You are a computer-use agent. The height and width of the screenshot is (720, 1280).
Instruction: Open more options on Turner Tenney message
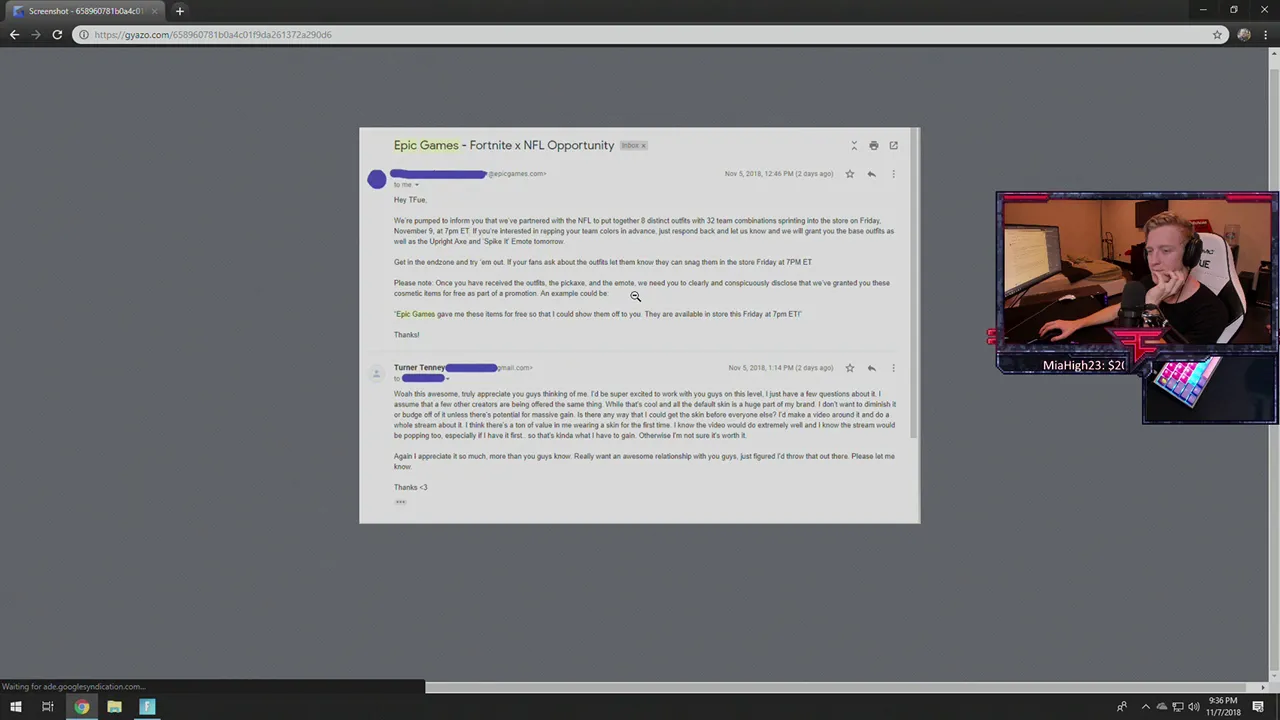coord(893,368)
